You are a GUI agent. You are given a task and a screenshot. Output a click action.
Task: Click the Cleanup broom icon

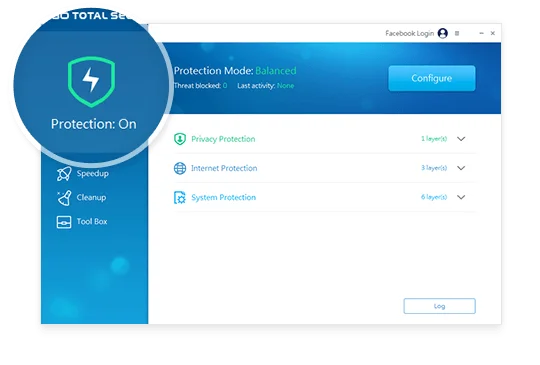pyautogui.click(x=64, y=198)
